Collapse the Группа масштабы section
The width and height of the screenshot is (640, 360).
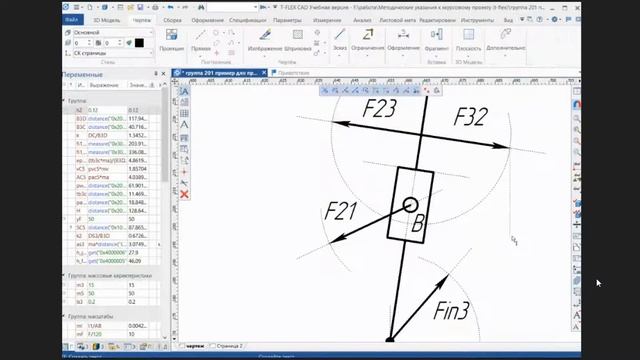(x=64, y=316)
